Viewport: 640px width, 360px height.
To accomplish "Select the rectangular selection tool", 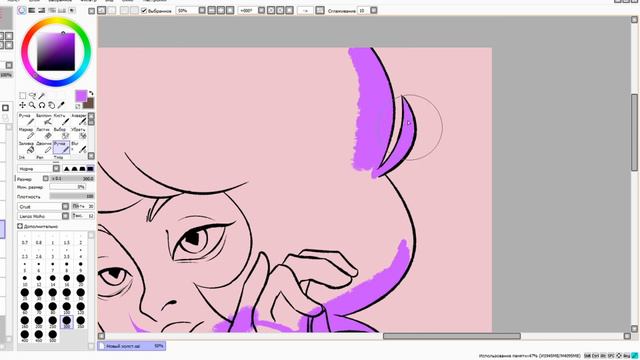I will pyautogui.click(x=23, y=96).
